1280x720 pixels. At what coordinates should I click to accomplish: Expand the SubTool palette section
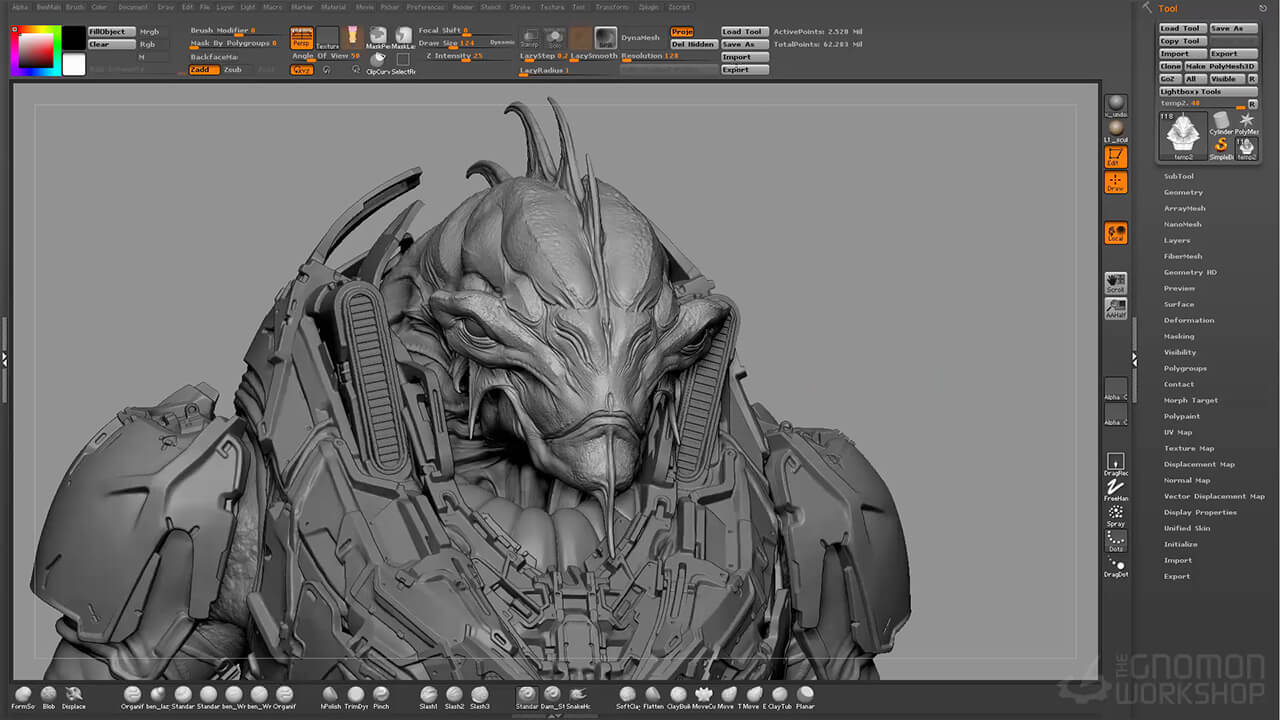click(x=1178, y=176)
